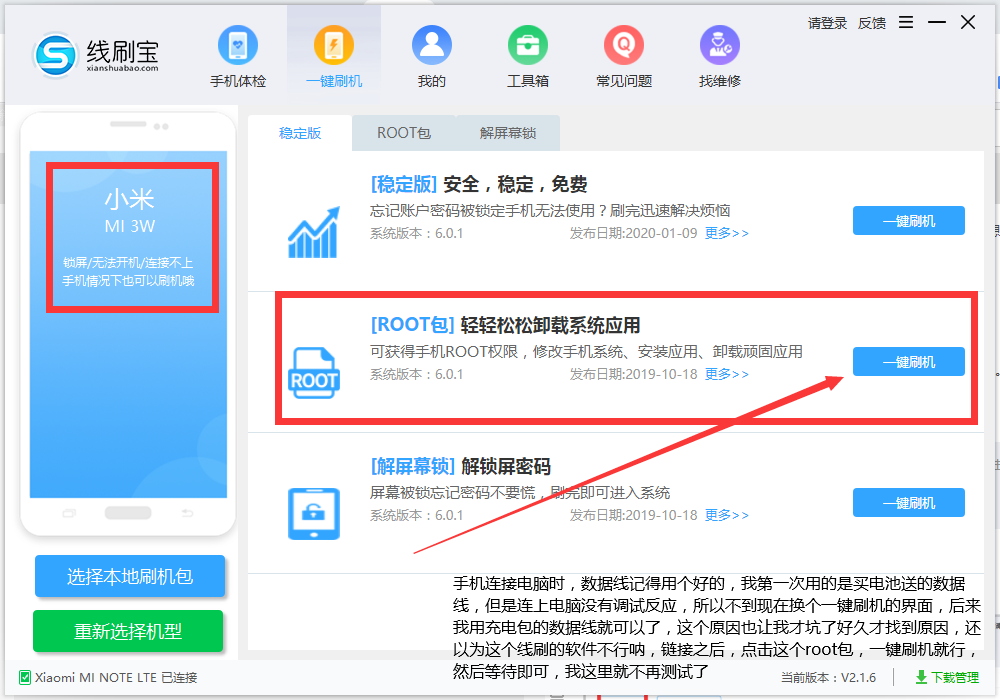The width and height of the screenshot is (1000, 700).
Task: Open 请登录 login link
Action: (827, 24)
